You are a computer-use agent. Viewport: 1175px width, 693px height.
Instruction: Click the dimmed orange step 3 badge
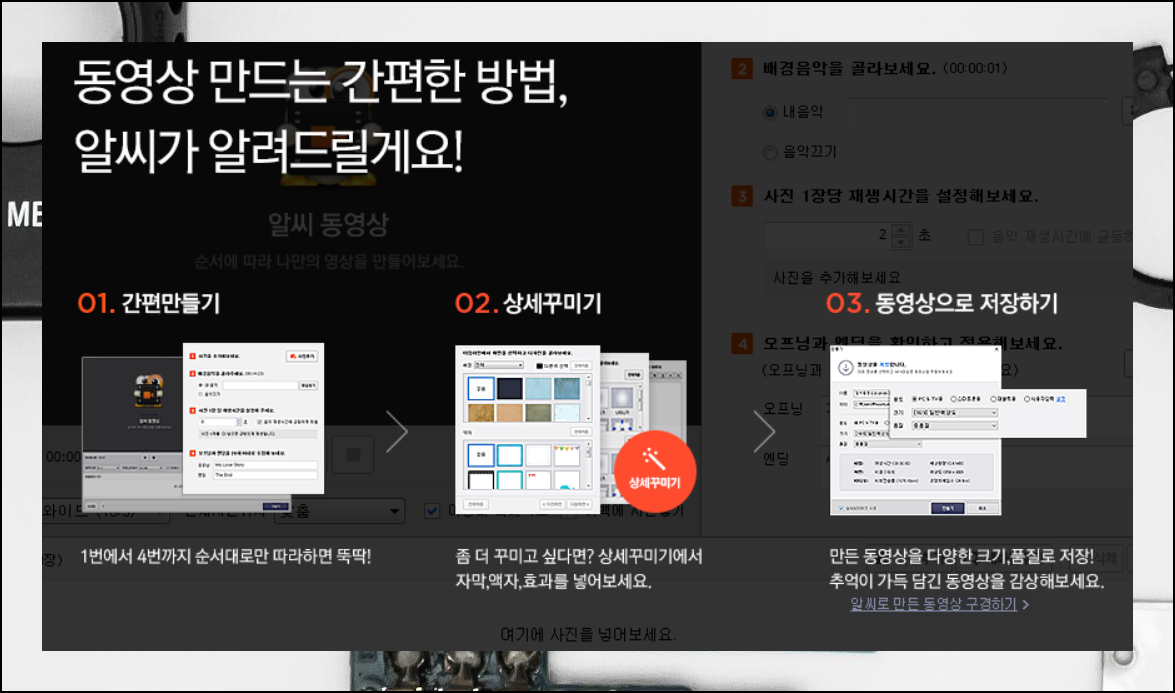[x=742, y=196]
